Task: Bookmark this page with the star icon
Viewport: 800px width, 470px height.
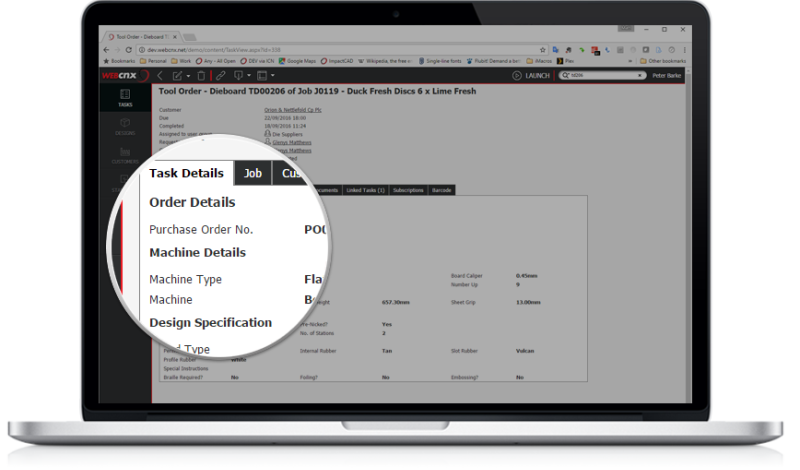Action: click(x=543, y=50)
